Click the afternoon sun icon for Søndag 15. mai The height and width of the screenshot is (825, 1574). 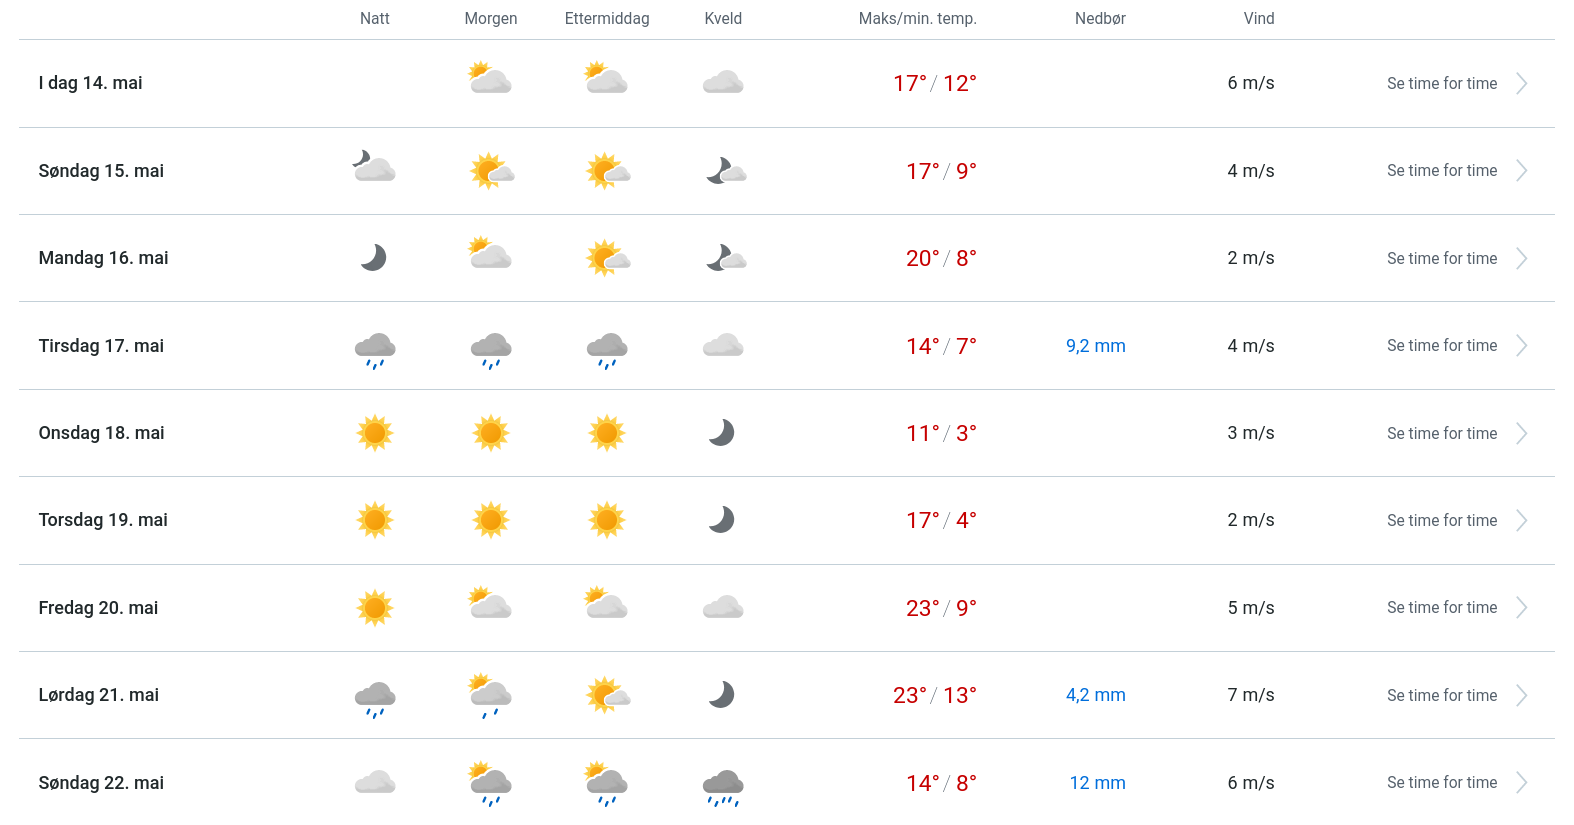point(607,171)
